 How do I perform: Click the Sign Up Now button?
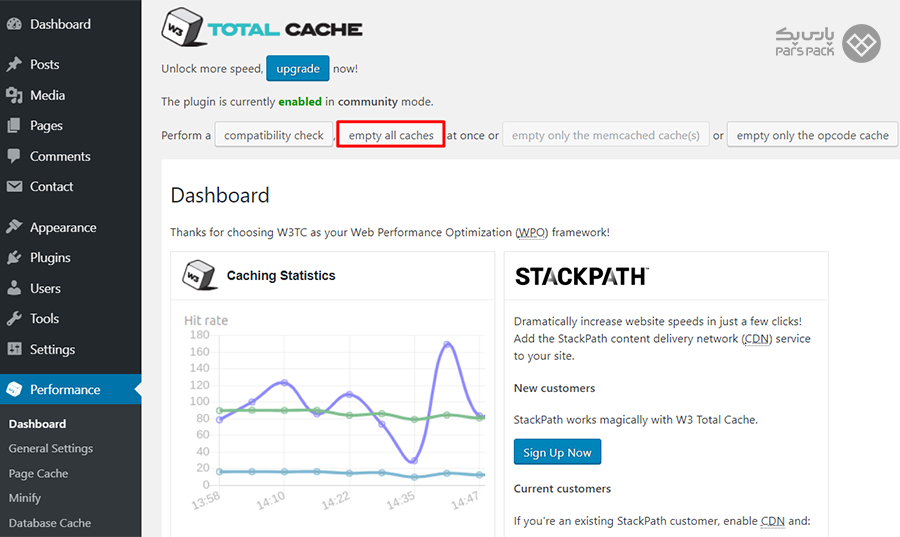[557, 452]
